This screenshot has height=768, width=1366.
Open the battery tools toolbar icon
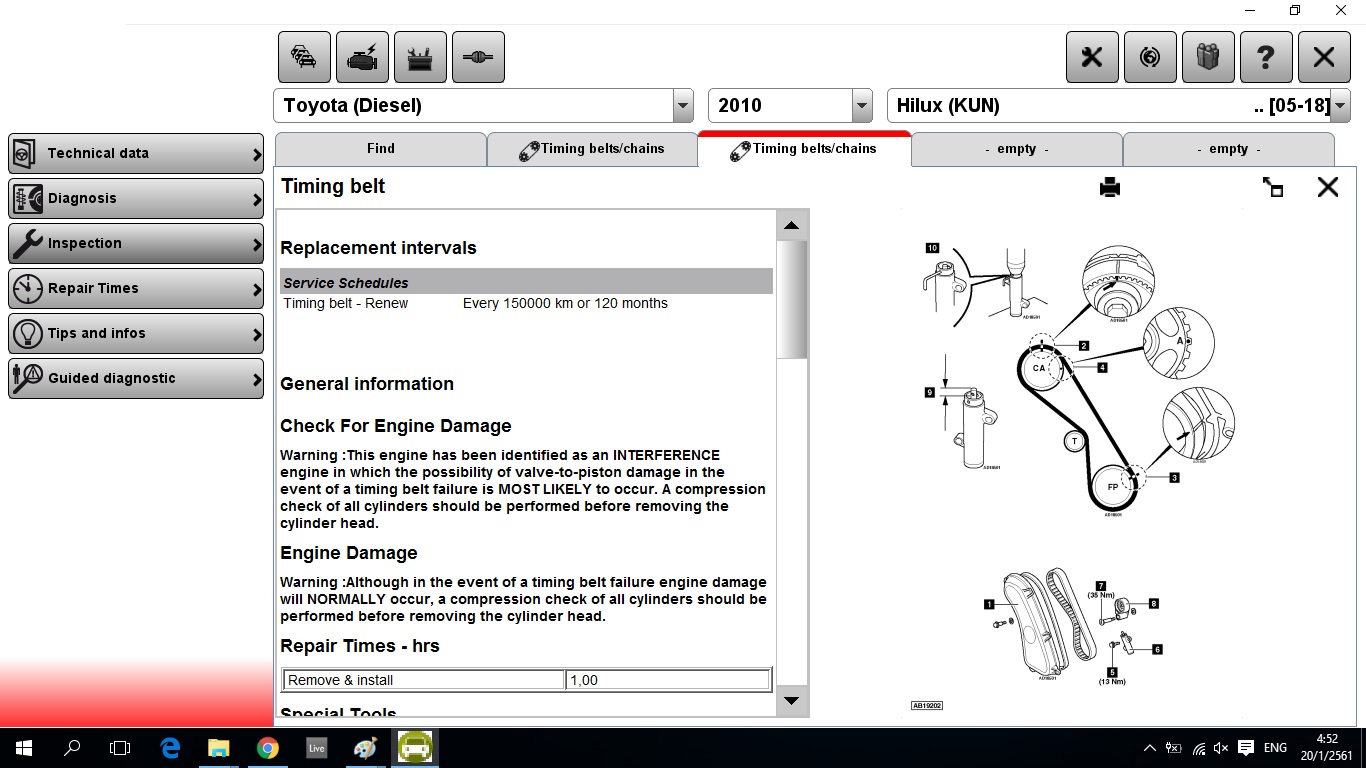click(420, 57)
